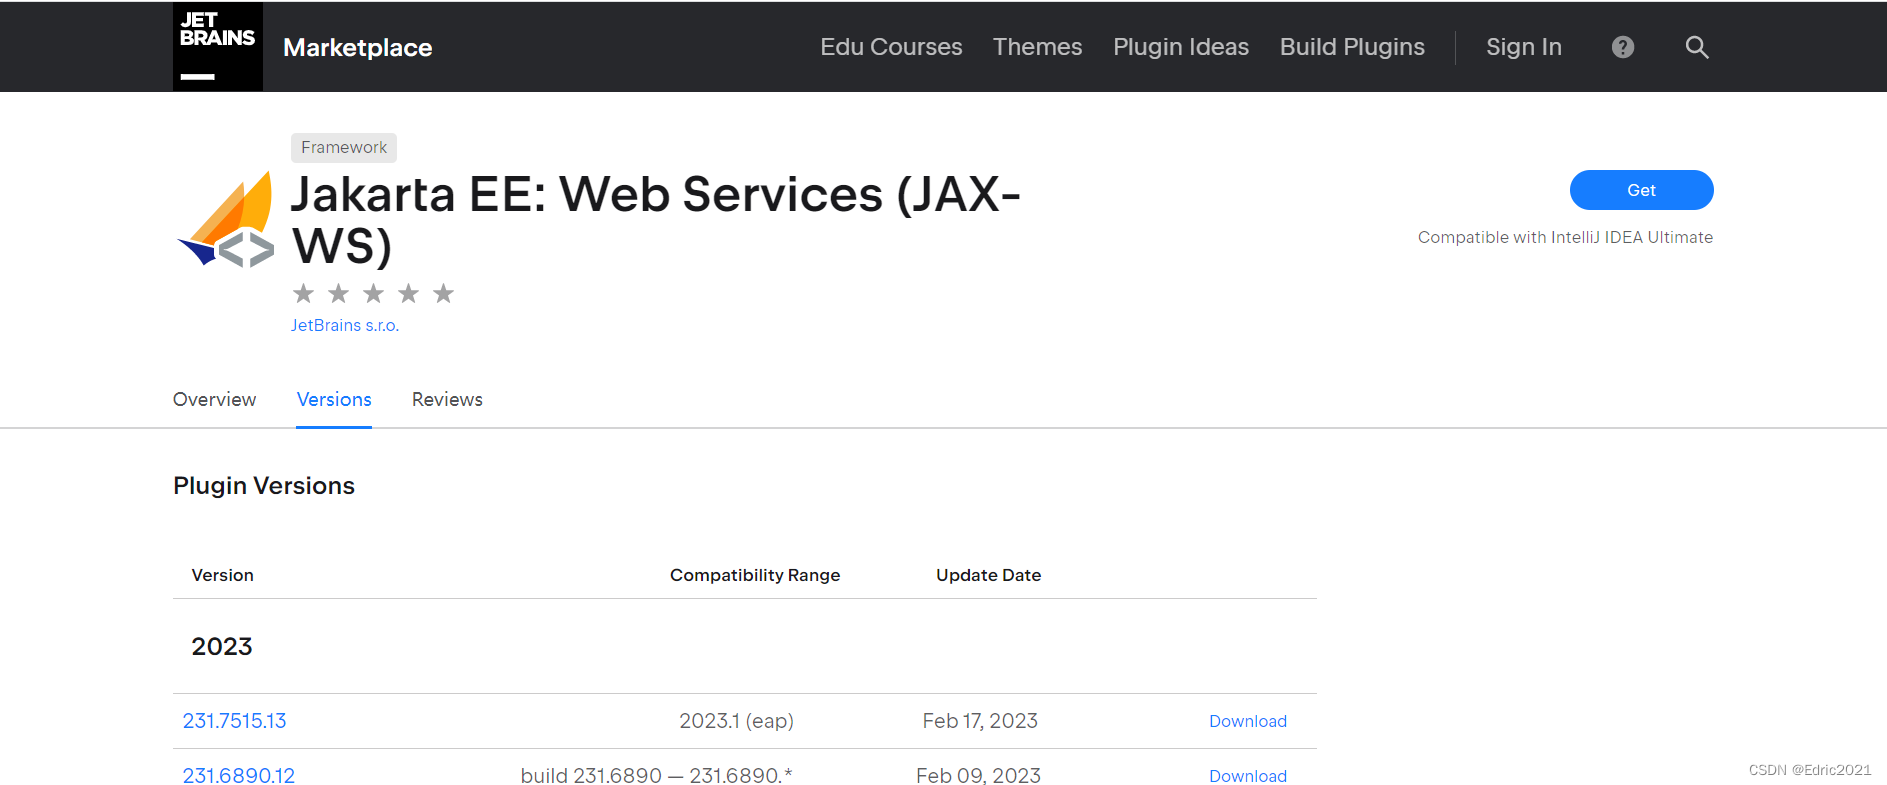
Task: Click the Compatibility Range column header
Action: pos(755,575)
